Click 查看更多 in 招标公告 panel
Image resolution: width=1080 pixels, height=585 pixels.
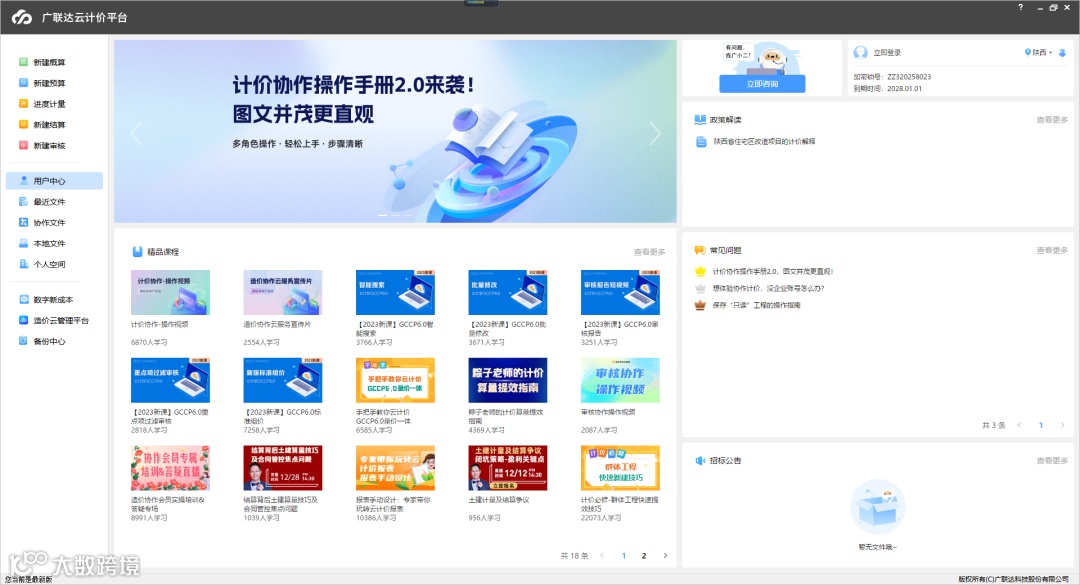[x=1052, y=460]
